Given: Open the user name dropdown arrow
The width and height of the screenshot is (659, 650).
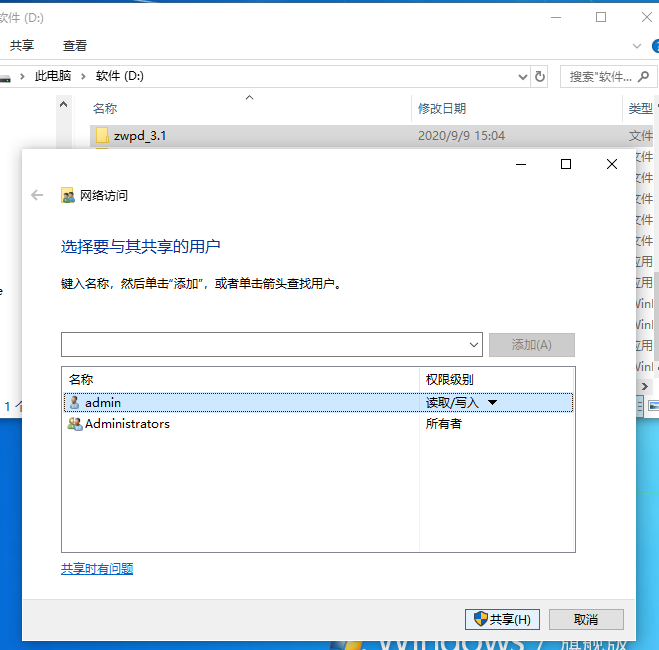Looking at the screenshot, I should tap(474, 345).
